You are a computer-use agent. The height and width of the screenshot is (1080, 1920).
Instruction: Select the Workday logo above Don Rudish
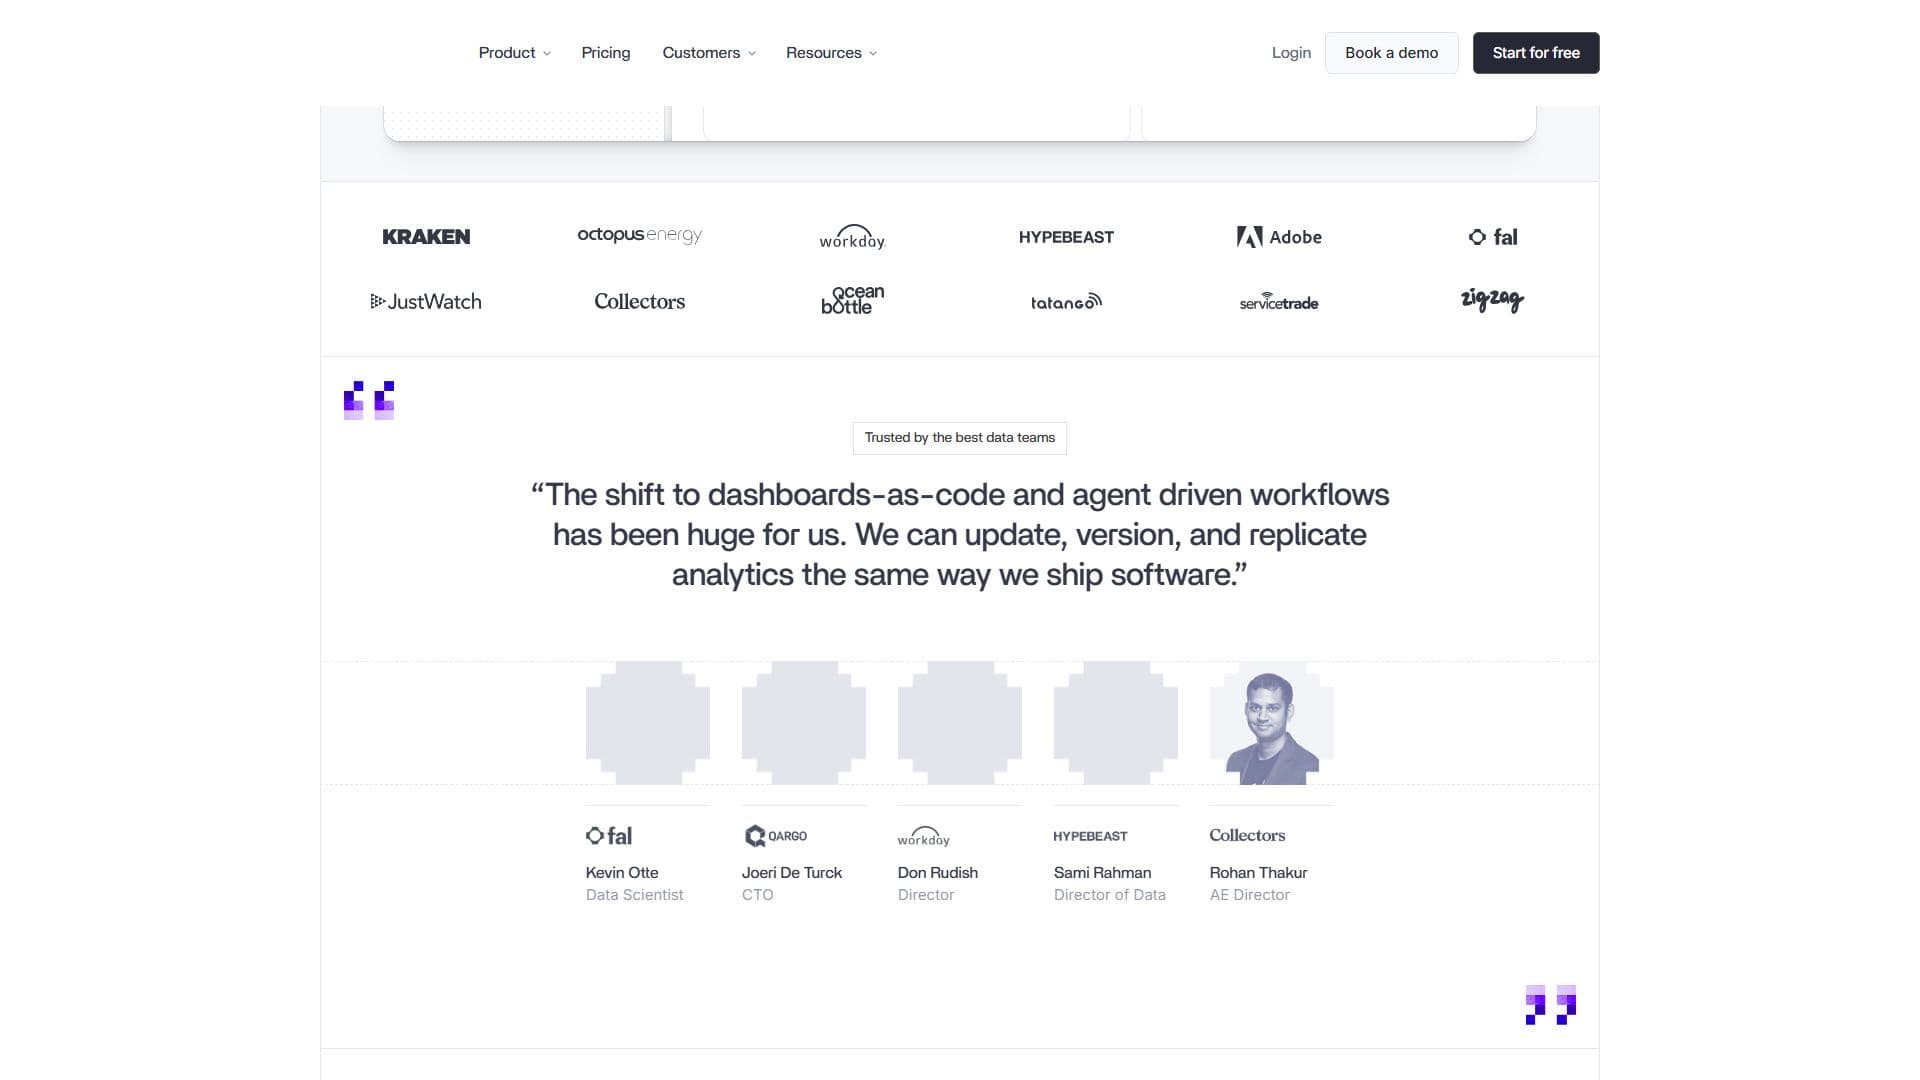(924, 836)
